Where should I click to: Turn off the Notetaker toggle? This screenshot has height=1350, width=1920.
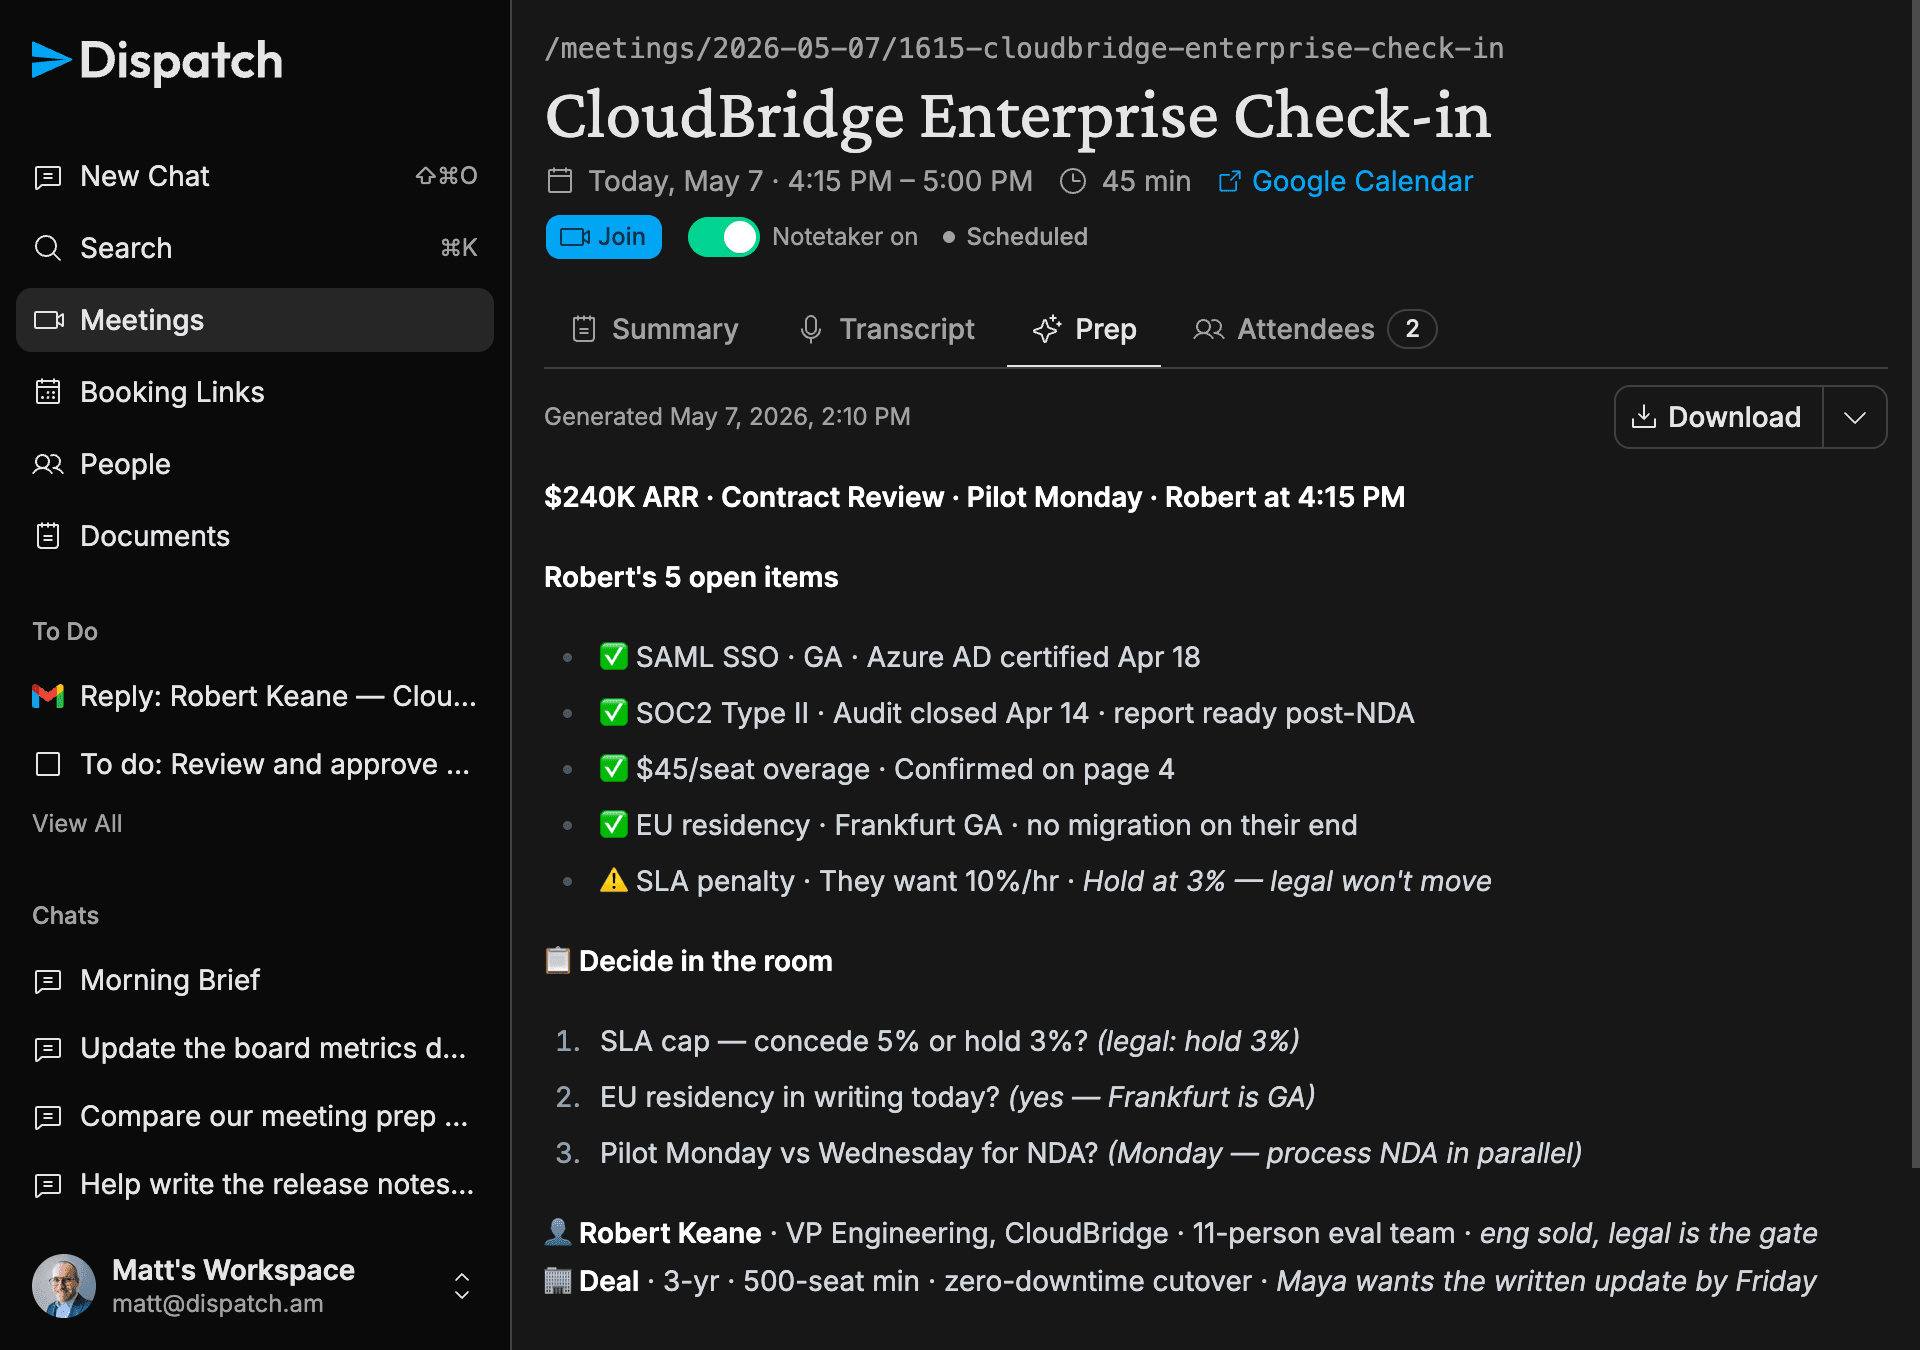click(x=724, y=237)
